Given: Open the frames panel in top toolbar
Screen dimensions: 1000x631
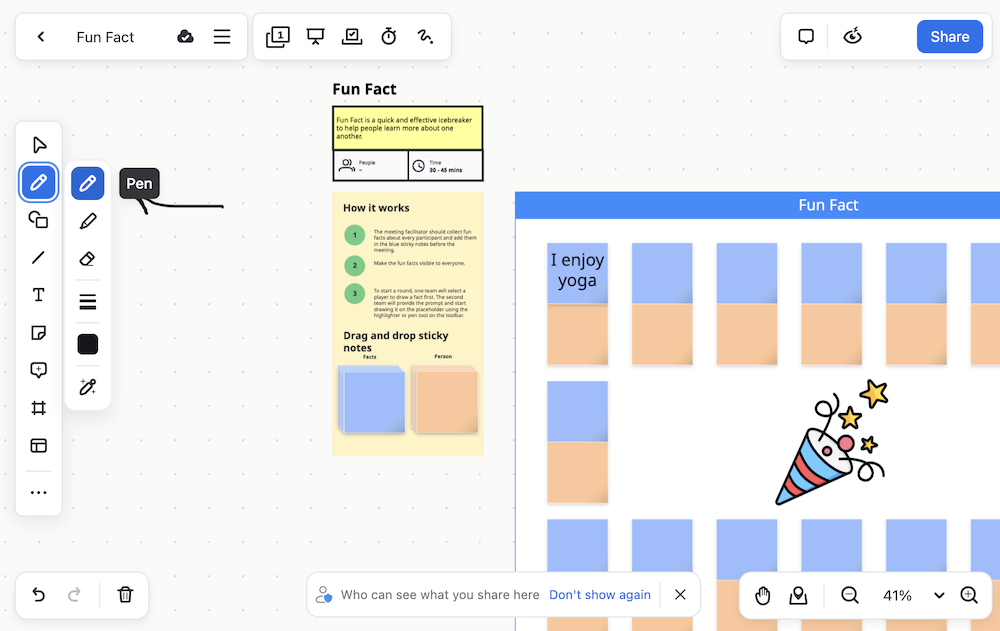Looking at the screenshot, I should coord(277,37).
